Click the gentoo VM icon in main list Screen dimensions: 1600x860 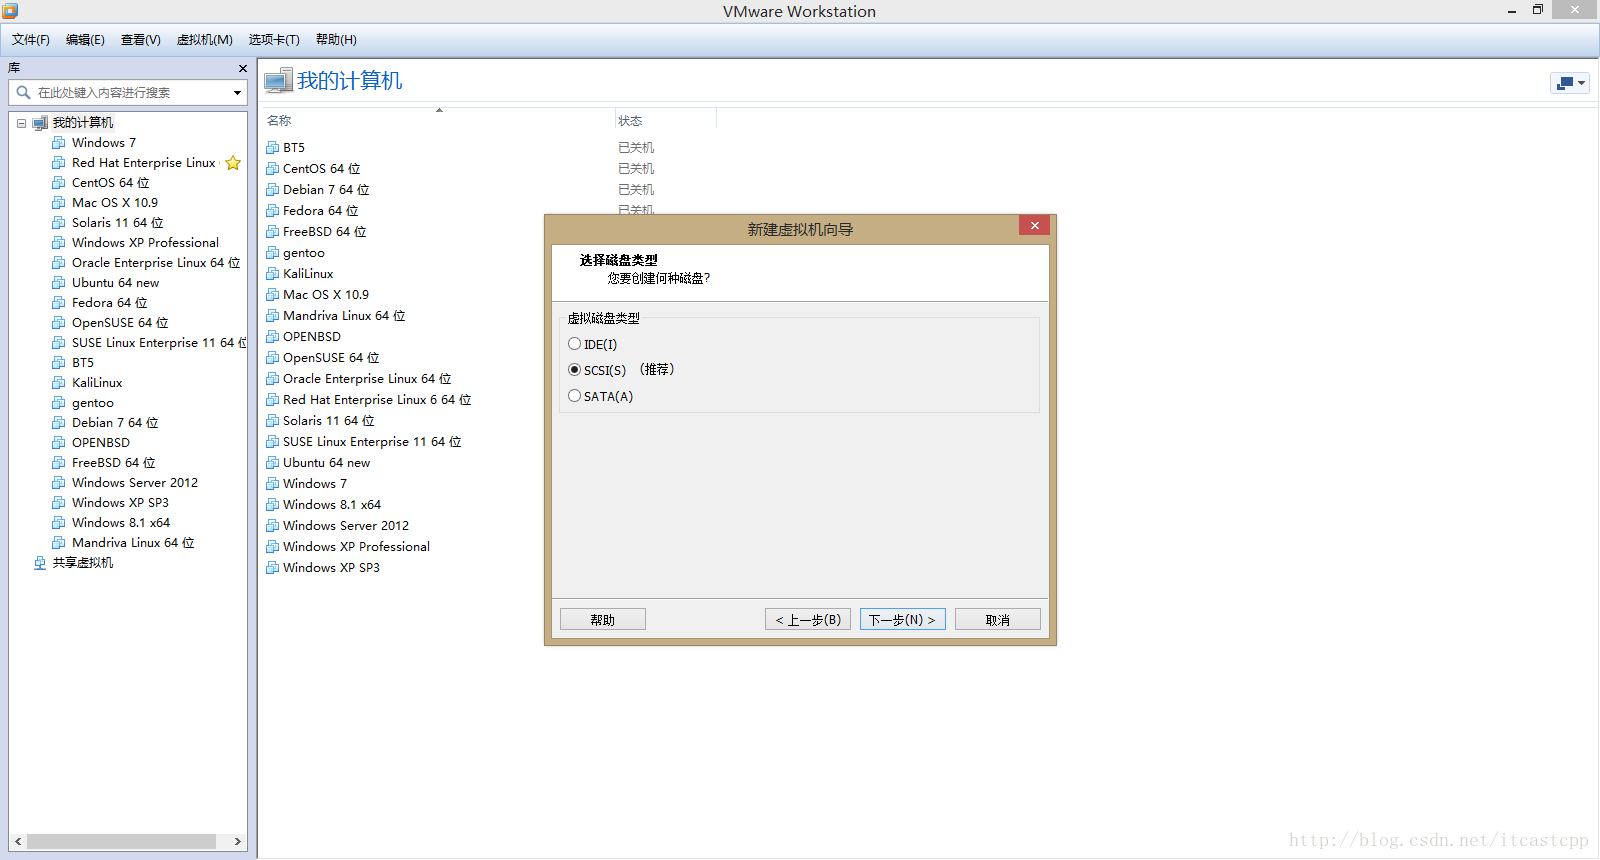coord(272,253)
